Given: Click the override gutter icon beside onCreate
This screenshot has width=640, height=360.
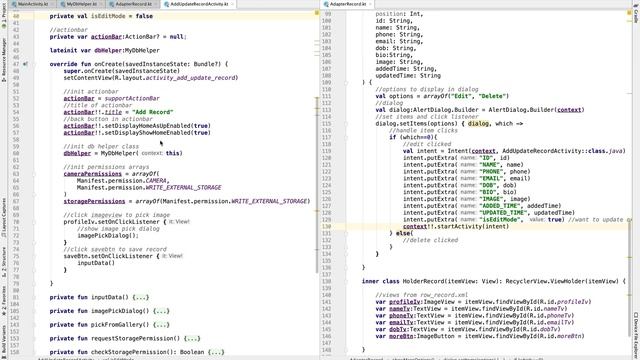Looking at the screenshot, I should 25,64.
